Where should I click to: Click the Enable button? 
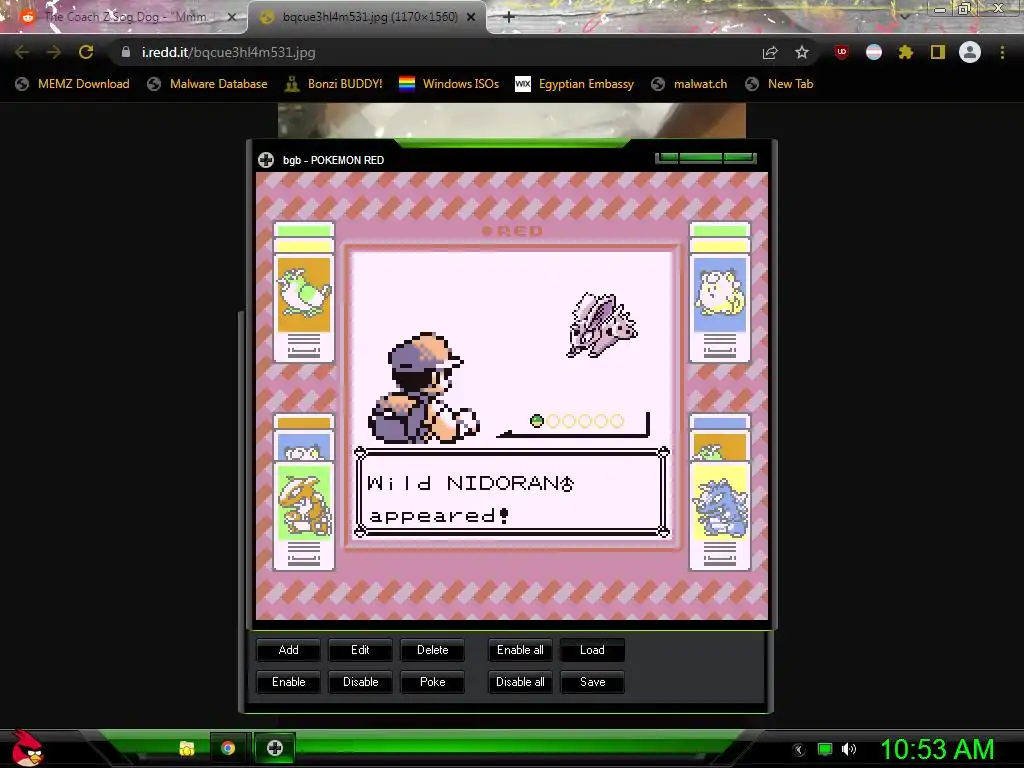pos(288,682)
